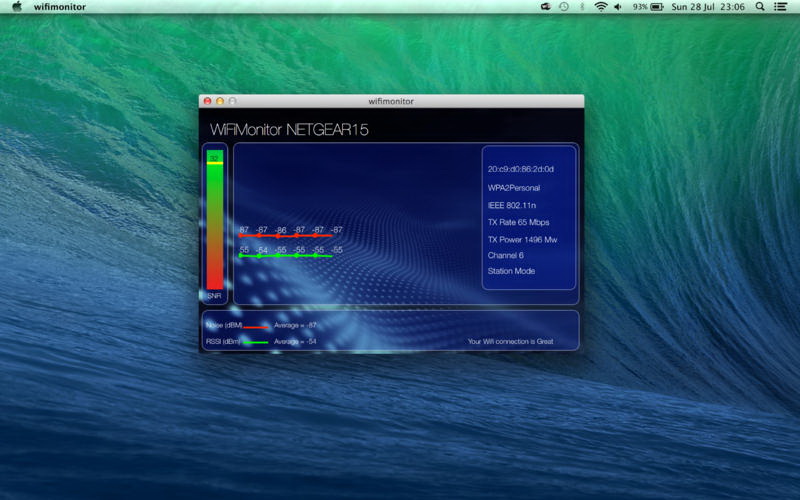This screenshot has width=800, height=500.
Task: Open the Notification Center icon
Action: [x=781, y=7]
